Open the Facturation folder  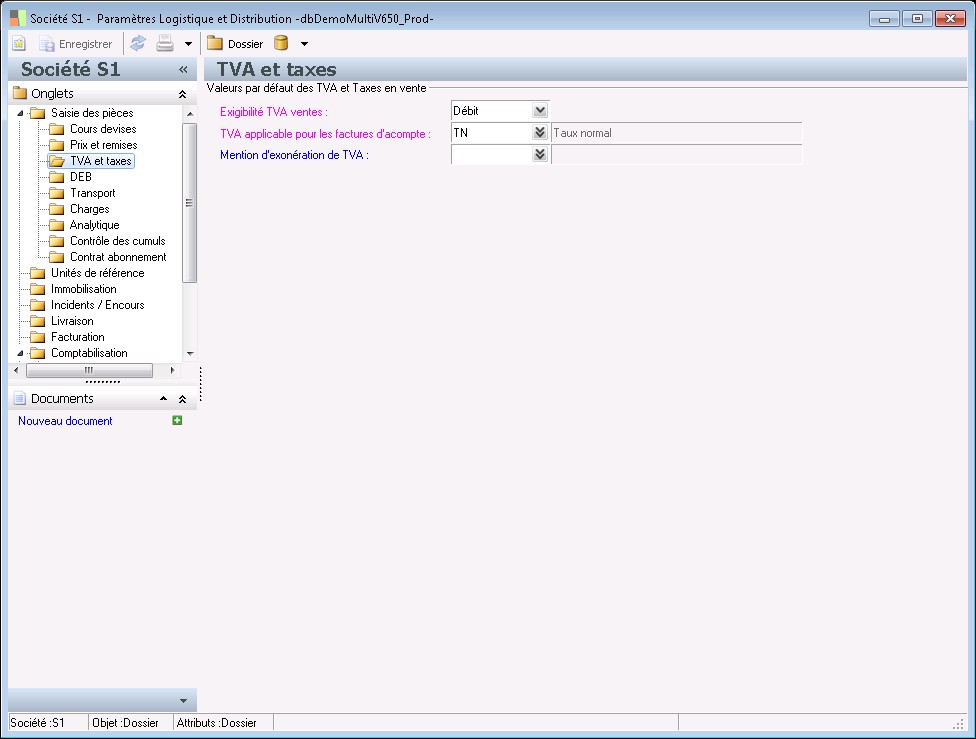coord(67,337)
